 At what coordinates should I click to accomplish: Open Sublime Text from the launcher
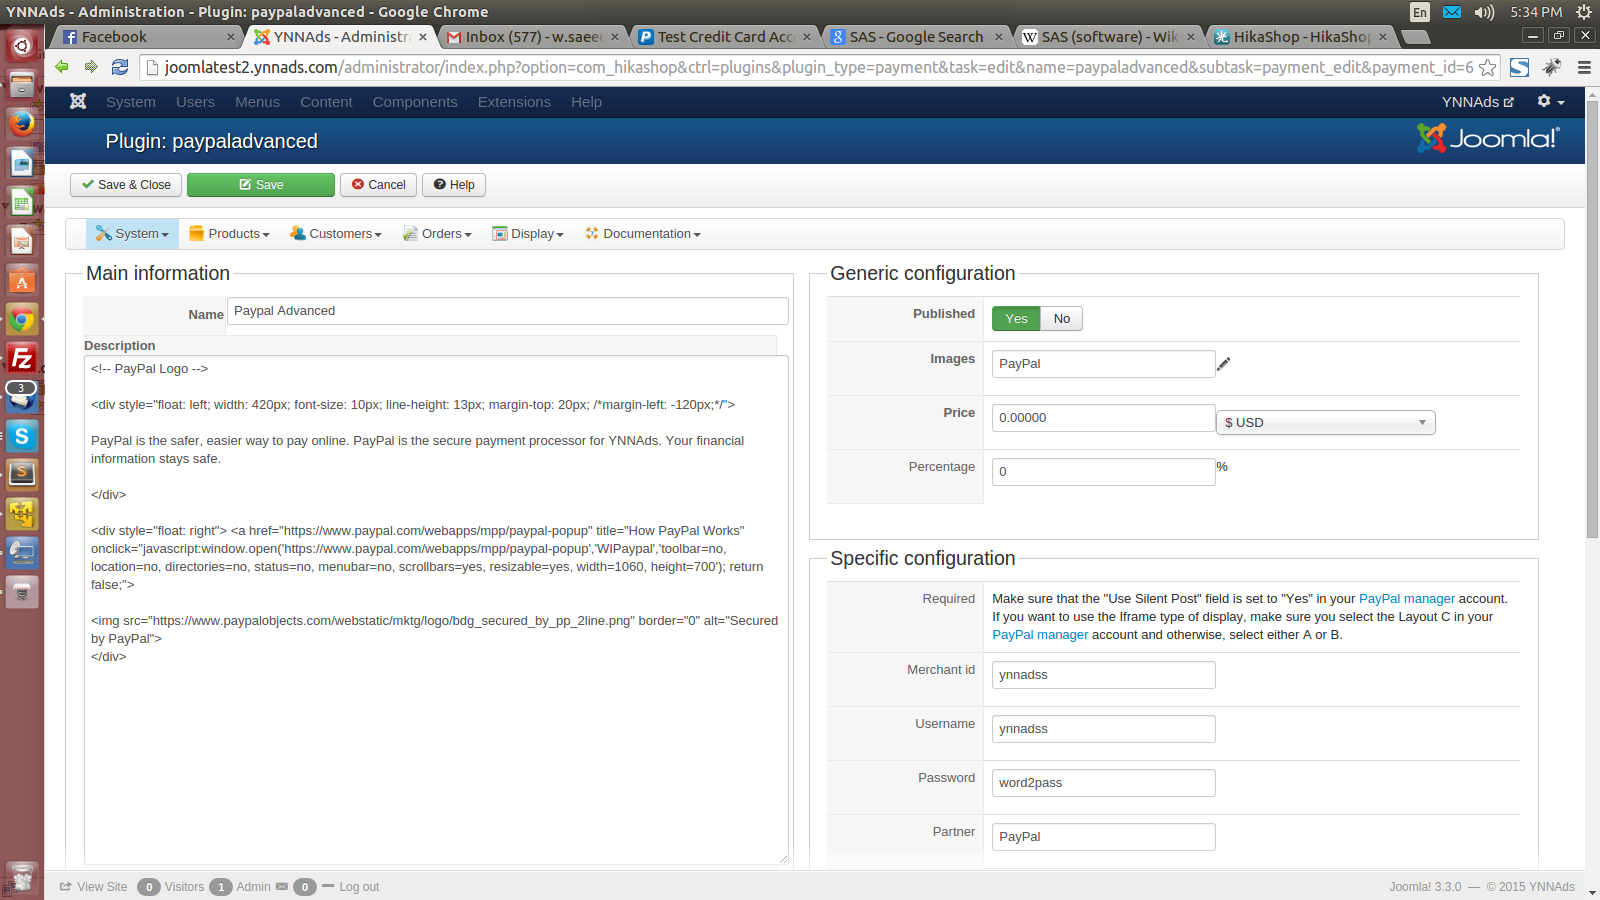[x=22, y=474]
